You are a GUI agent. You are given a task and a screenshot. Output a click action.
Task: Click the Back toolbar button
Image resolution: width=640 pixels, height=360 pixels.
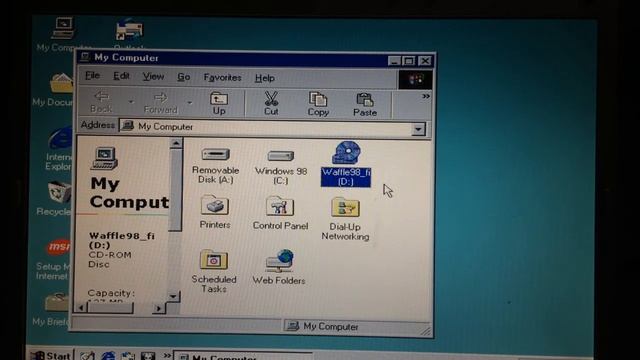[x=101, y=102]
